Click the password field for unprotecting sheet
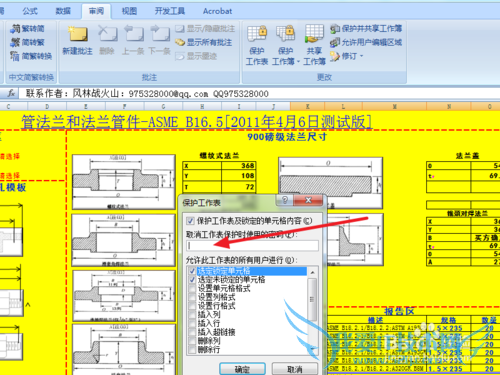 pos(252,246)
